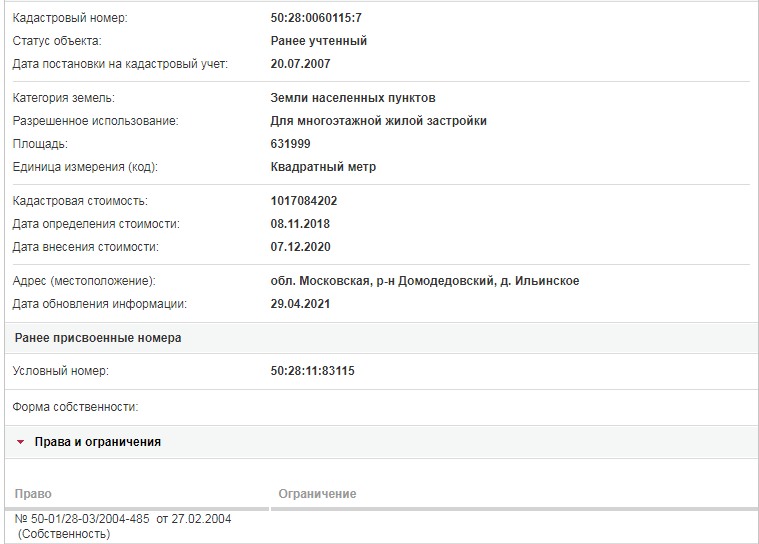Click the Право column header
This screenshot has width=759, height=544.
pyautogui.click(x=33, y=494)
